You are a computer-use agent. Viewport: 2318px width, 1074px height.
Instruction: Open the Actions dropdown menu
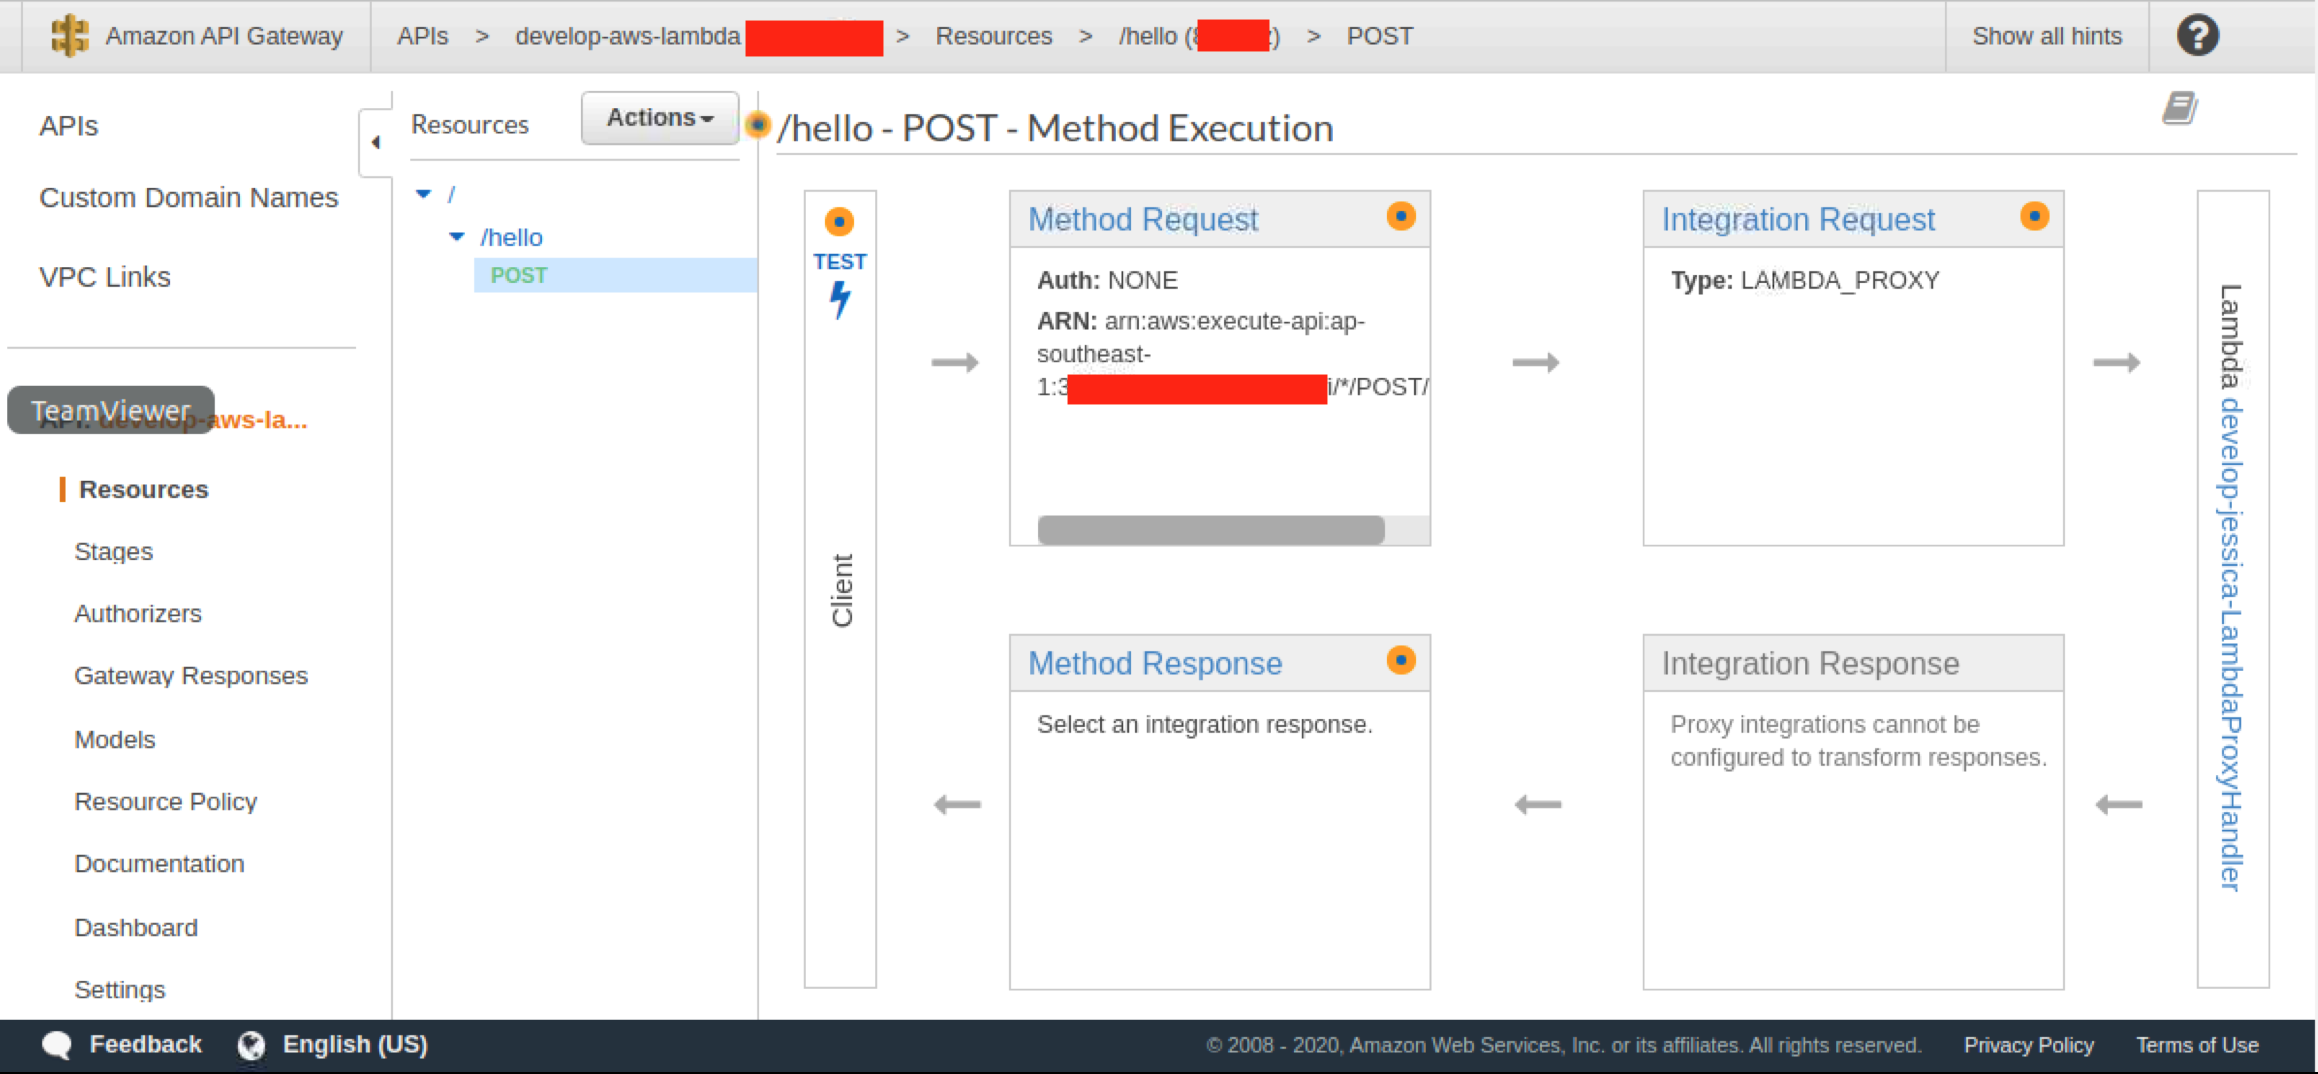point(660,118)
